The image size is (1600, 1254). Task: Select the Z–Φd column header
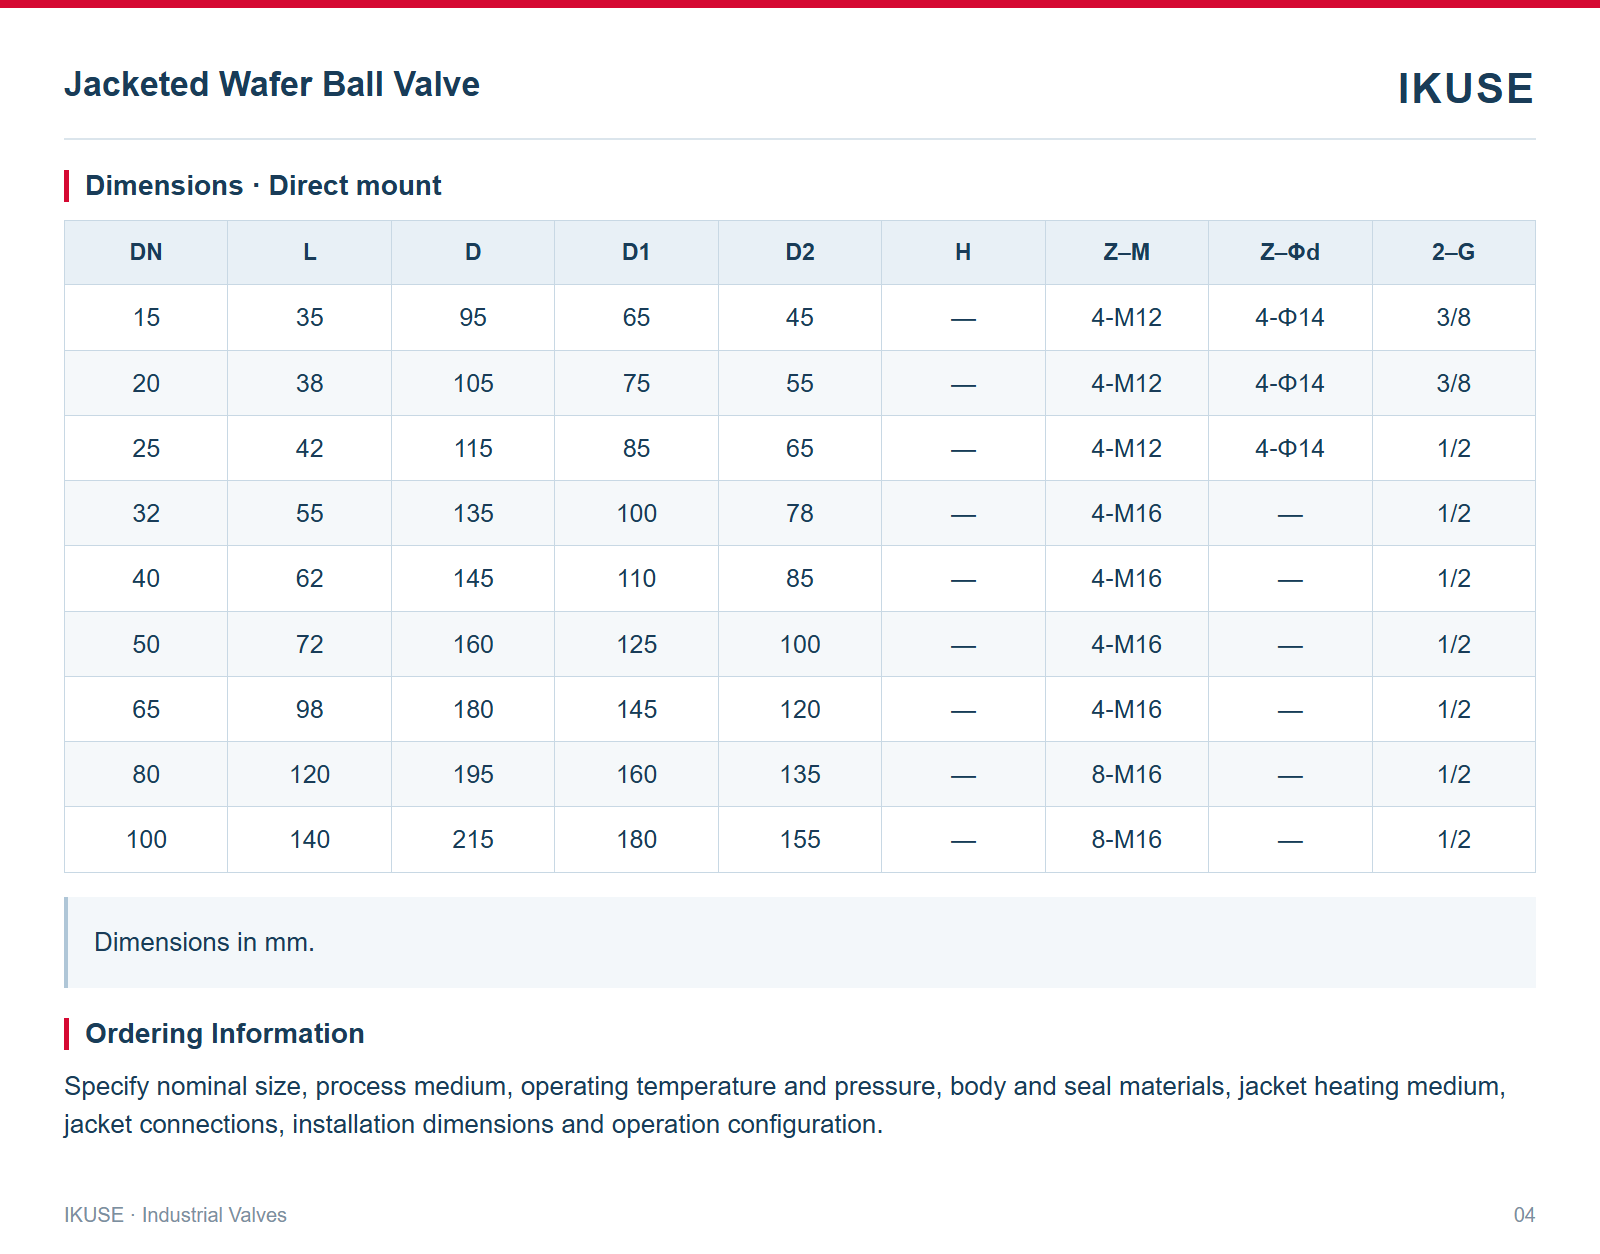click(1290, 252)
